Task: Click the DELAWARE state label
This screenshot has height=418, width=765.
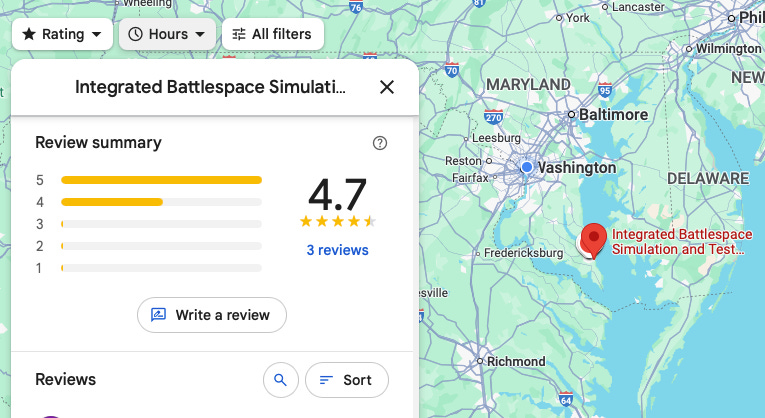Action: (x=707, y=179)
